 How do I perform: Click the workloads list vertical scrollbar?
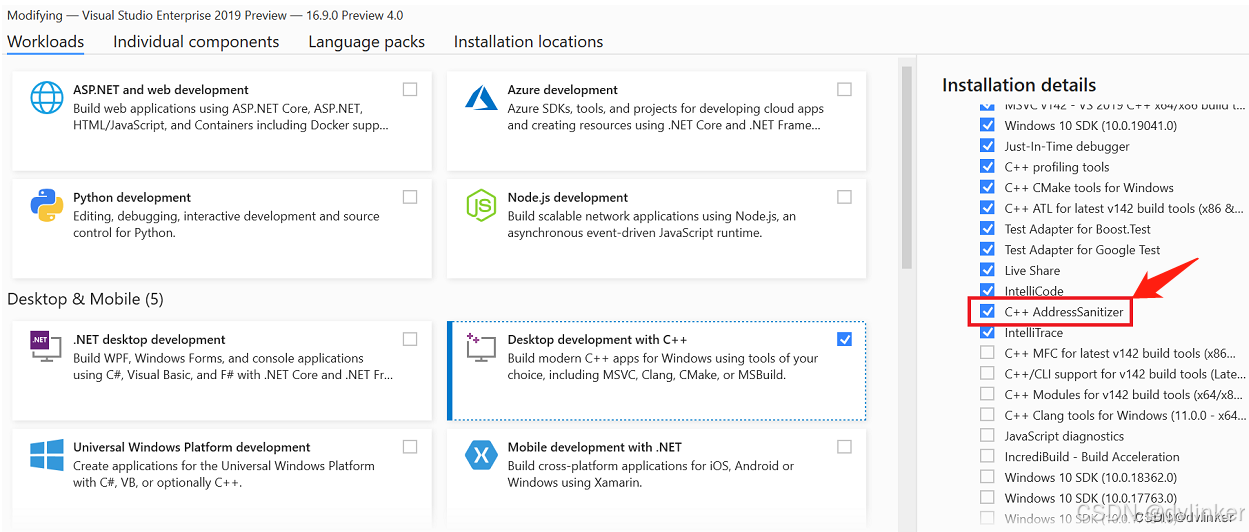[907, 168]
